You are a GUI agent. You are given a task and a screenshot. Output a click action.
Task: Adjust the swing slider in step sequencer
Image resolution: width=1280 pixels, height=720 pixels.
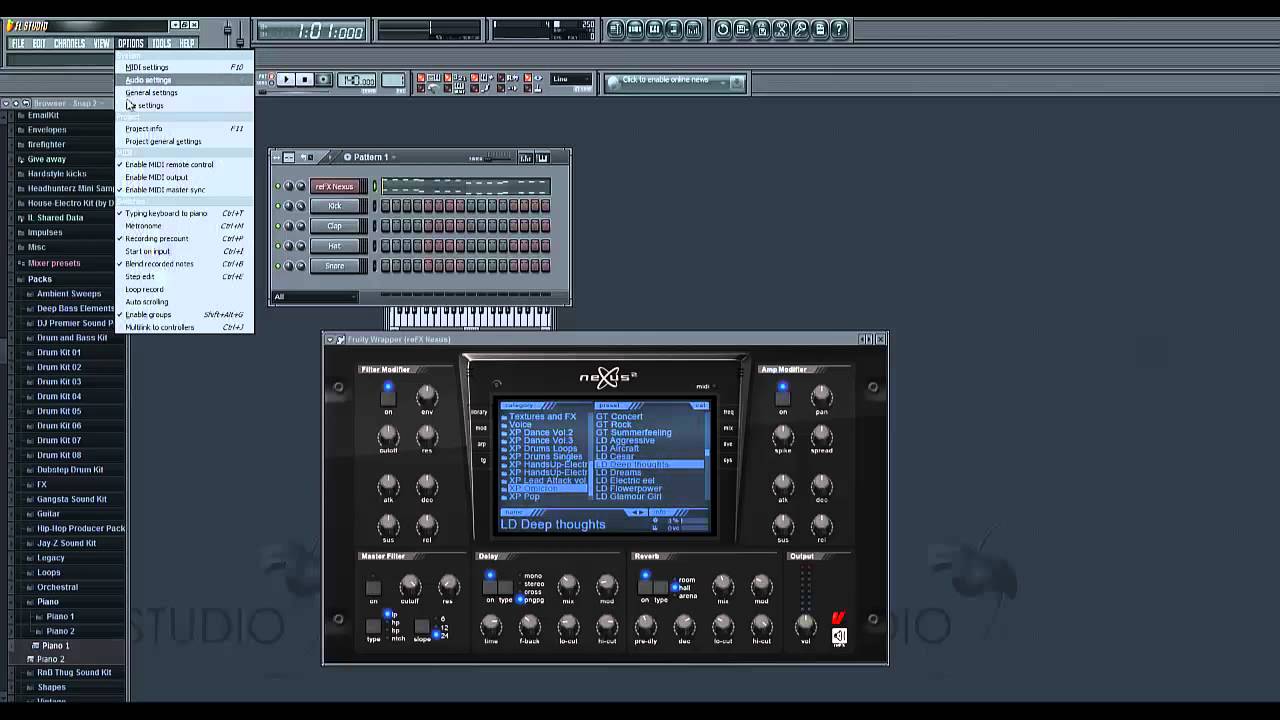click(x=499, y=158)
